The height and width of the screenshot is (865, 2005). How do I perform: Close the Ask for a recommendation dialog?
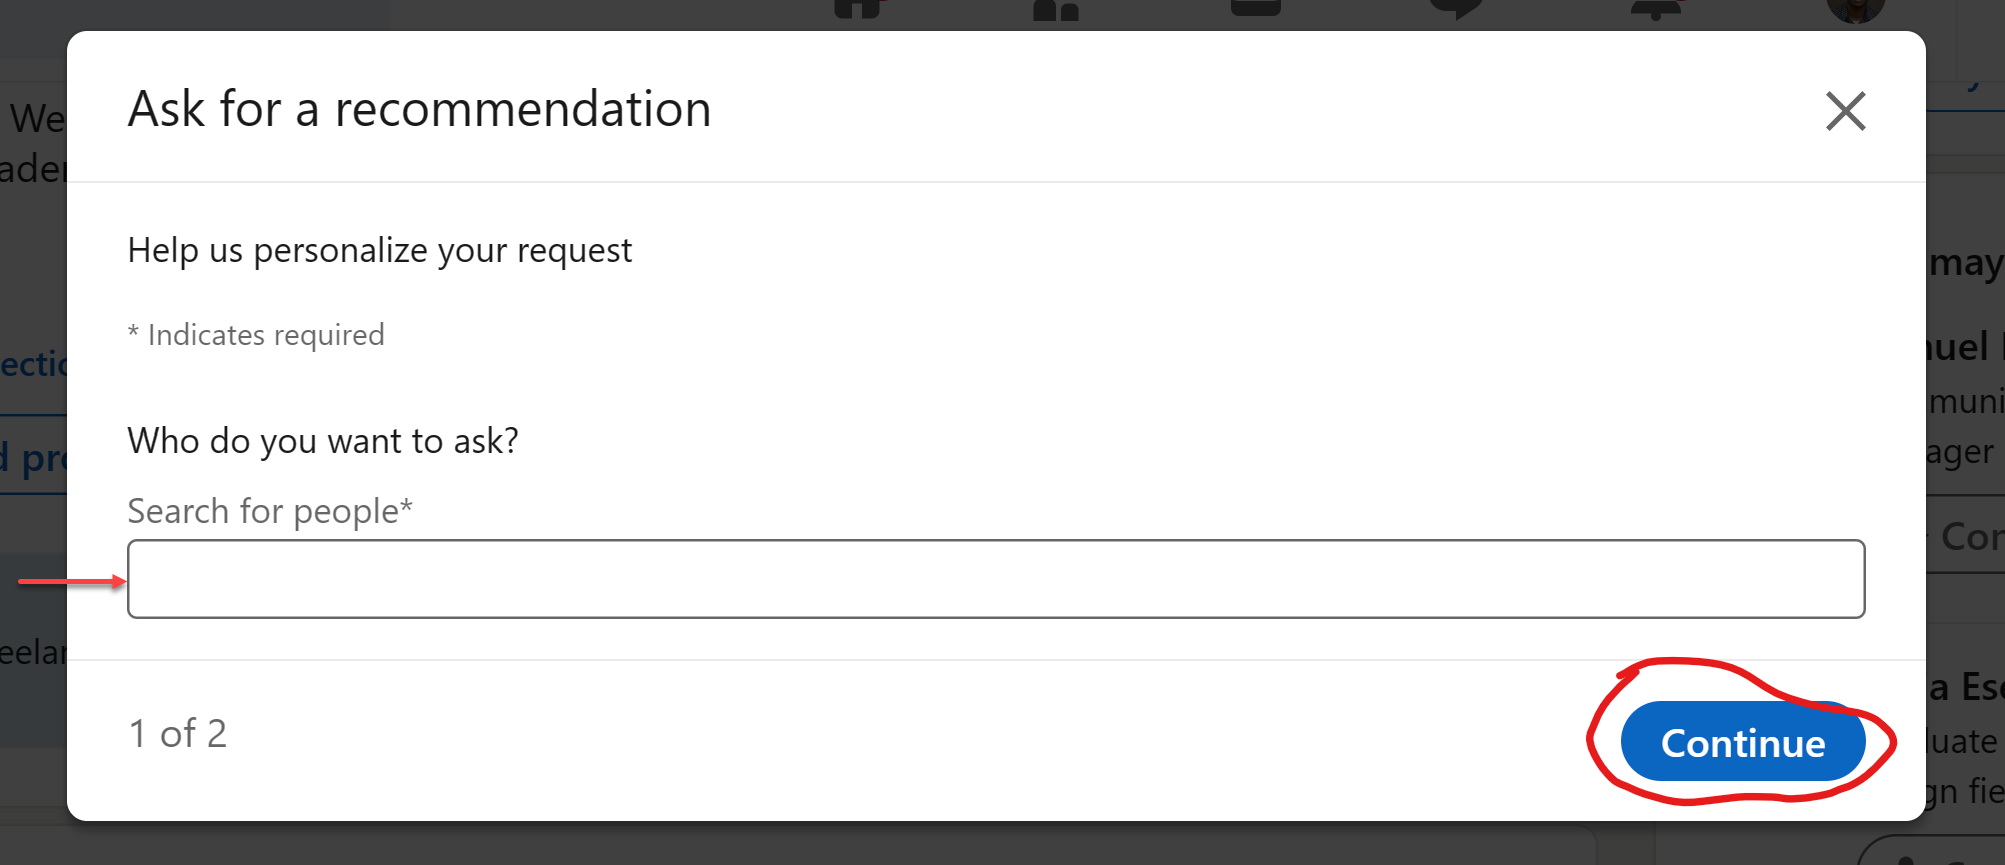click(x=1845, y=111)
